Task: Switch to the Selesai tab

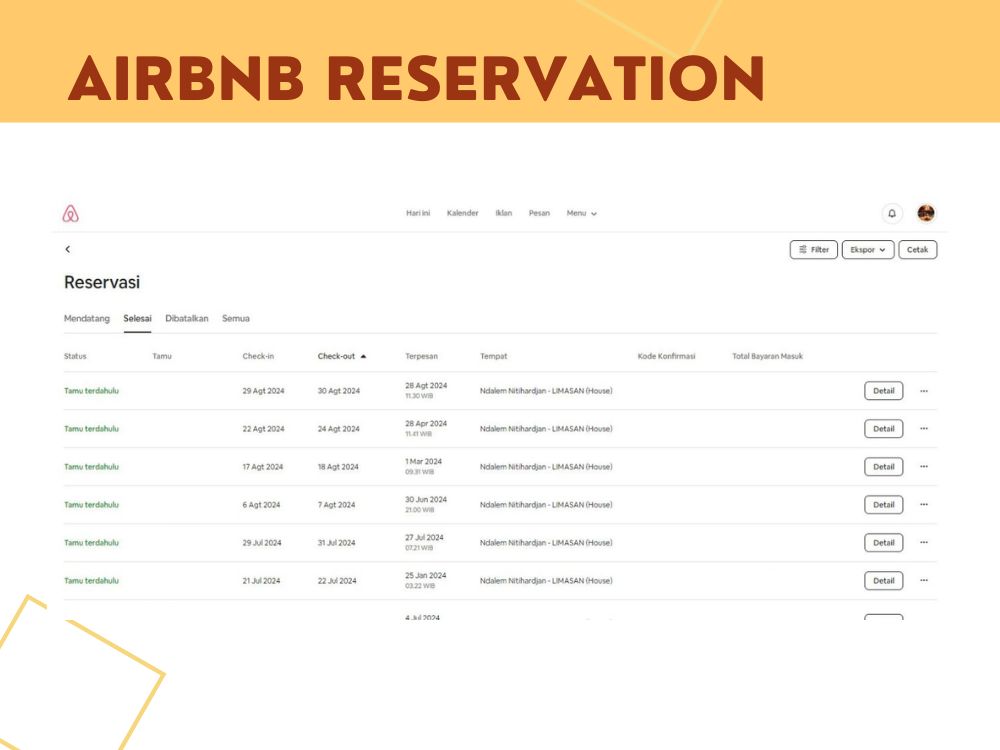Action: pos(137,318)
